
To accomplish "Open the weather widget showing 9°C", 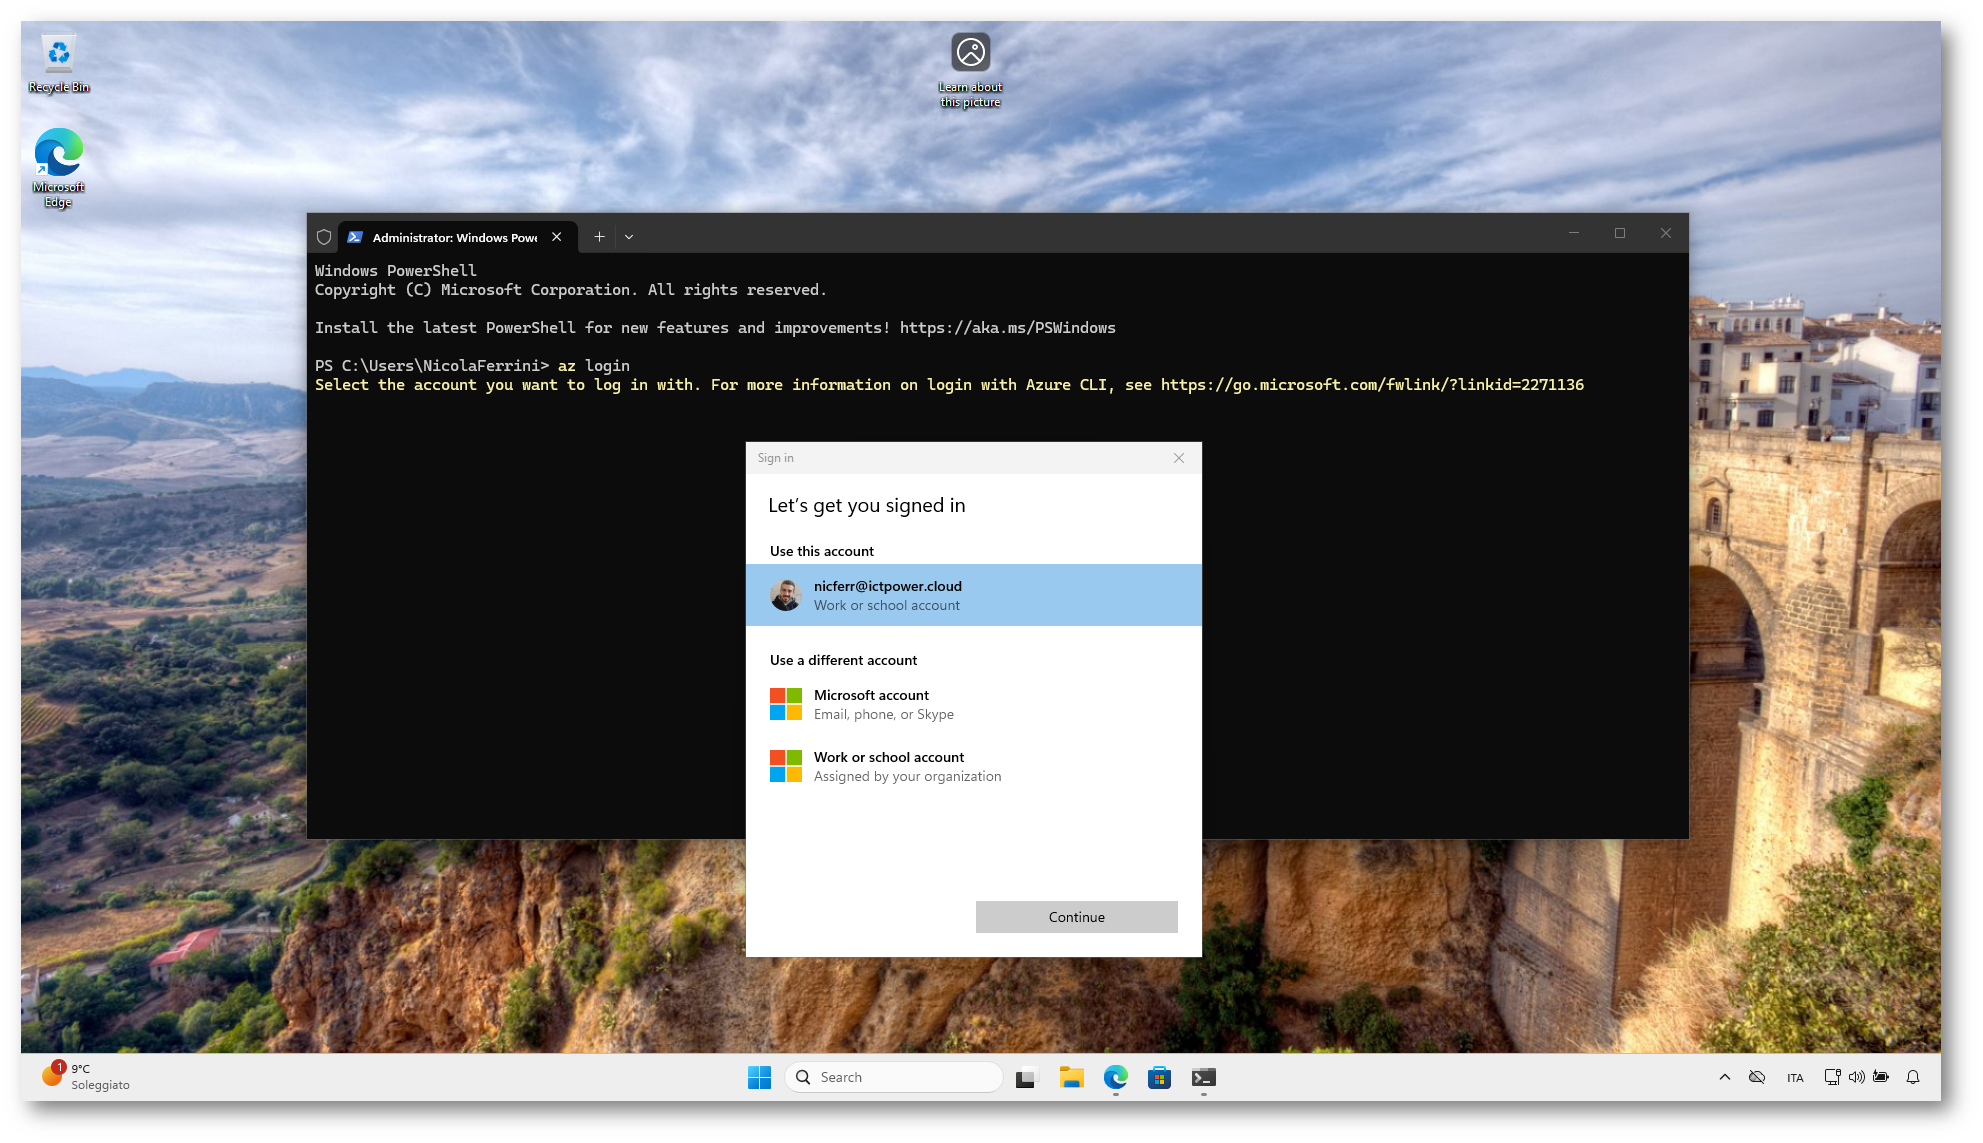I will click(x=86, y=1076).
